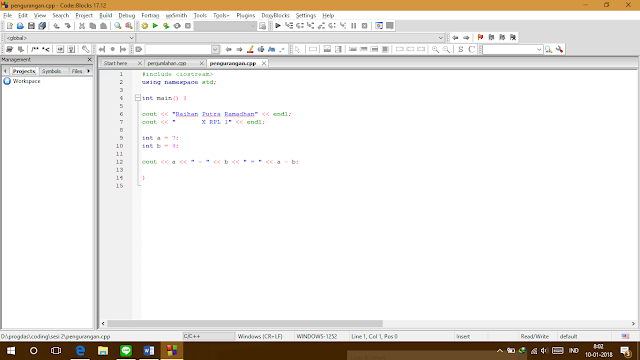The height and width of the screenshot is (360, 640).
Task: Open the Settings menu
Action: click(306, 16)
